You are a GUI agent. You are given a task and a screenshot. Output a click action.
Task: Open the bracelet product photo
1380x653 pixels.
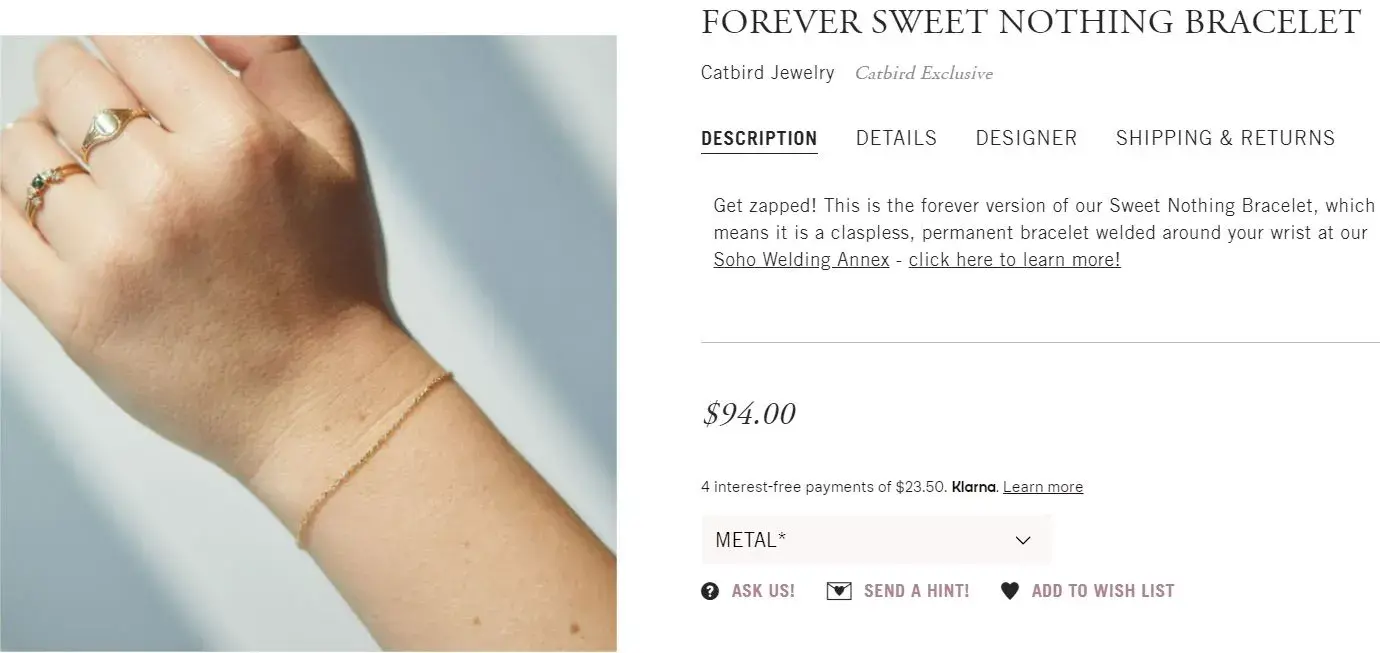[x=308, y=343]
